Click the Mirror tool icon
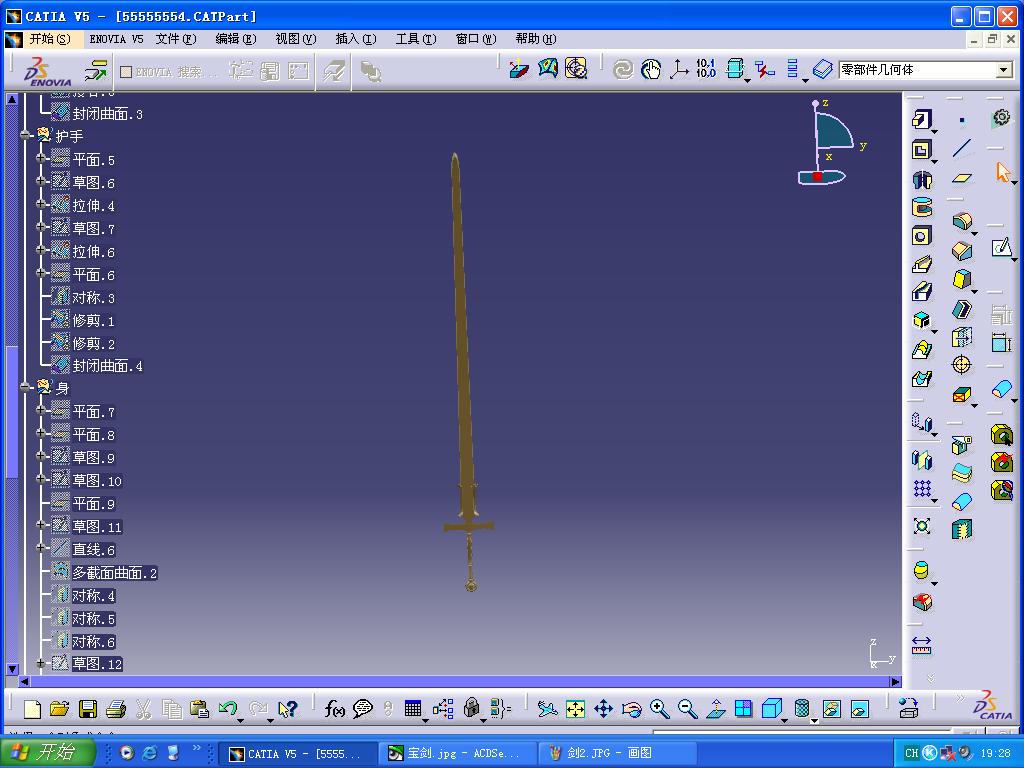Screen dimensions: 1024x768 [x=921, y=460]
